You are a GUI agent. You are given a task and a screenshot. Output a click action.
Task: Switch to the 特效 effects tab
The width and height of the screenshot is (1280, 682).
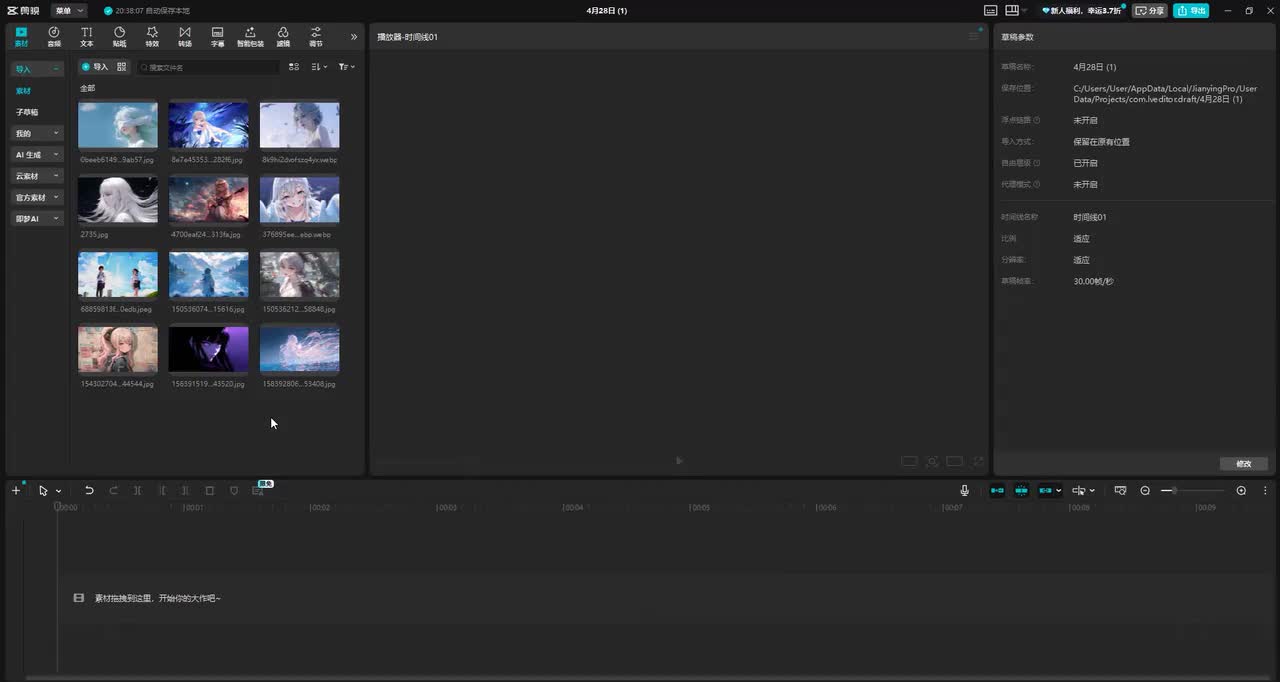(x=152, y=37)
